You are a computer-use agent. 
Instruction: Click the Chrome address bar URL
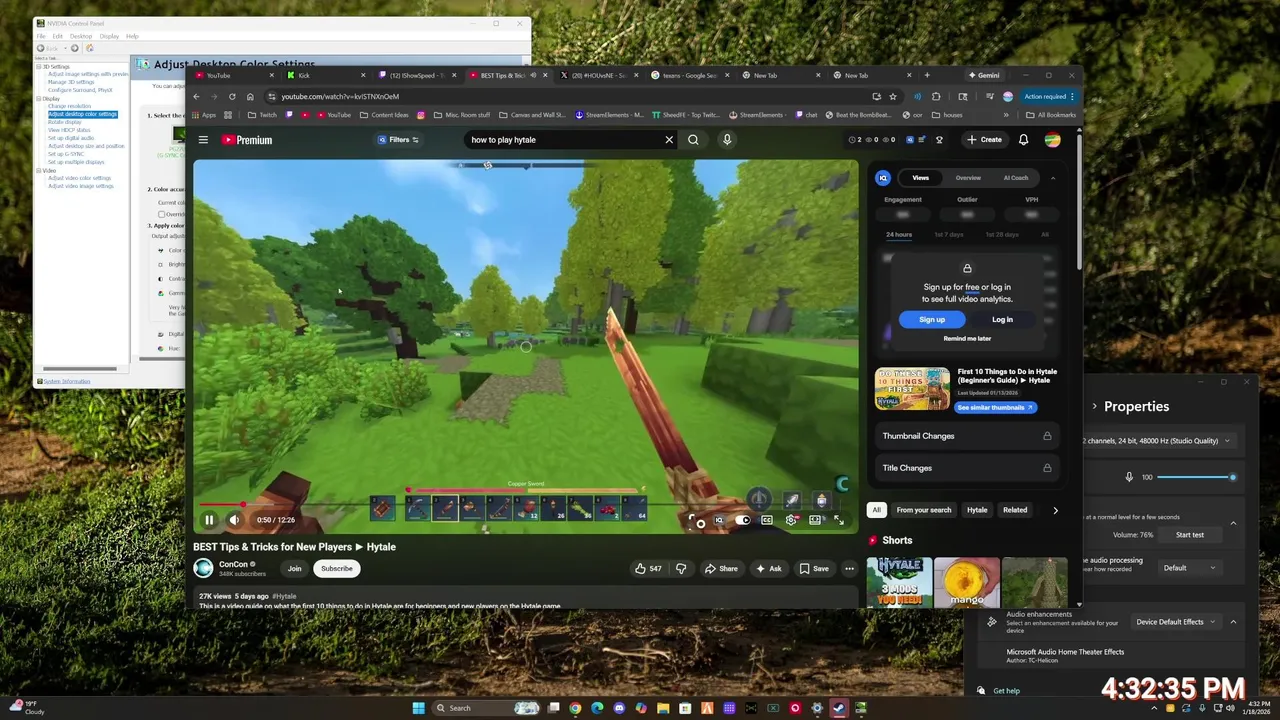[x=340, y=96]
